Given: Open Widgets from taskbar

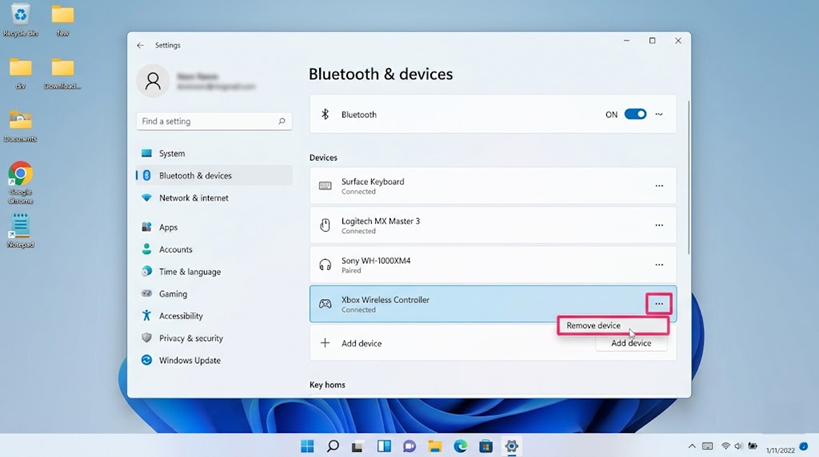Looking at the screenshot, I should 384,446.
